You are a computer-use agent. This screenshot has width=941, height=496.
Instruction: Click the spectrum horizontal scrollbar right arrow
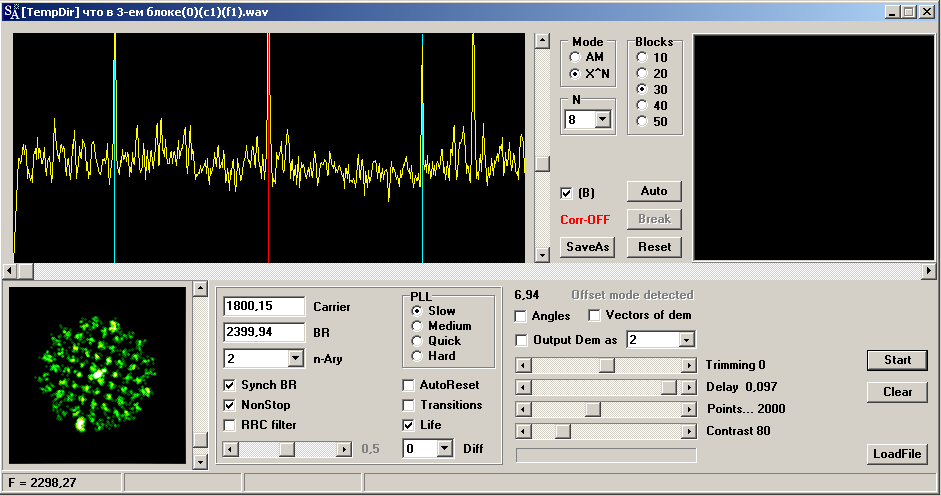pos(928,271)
